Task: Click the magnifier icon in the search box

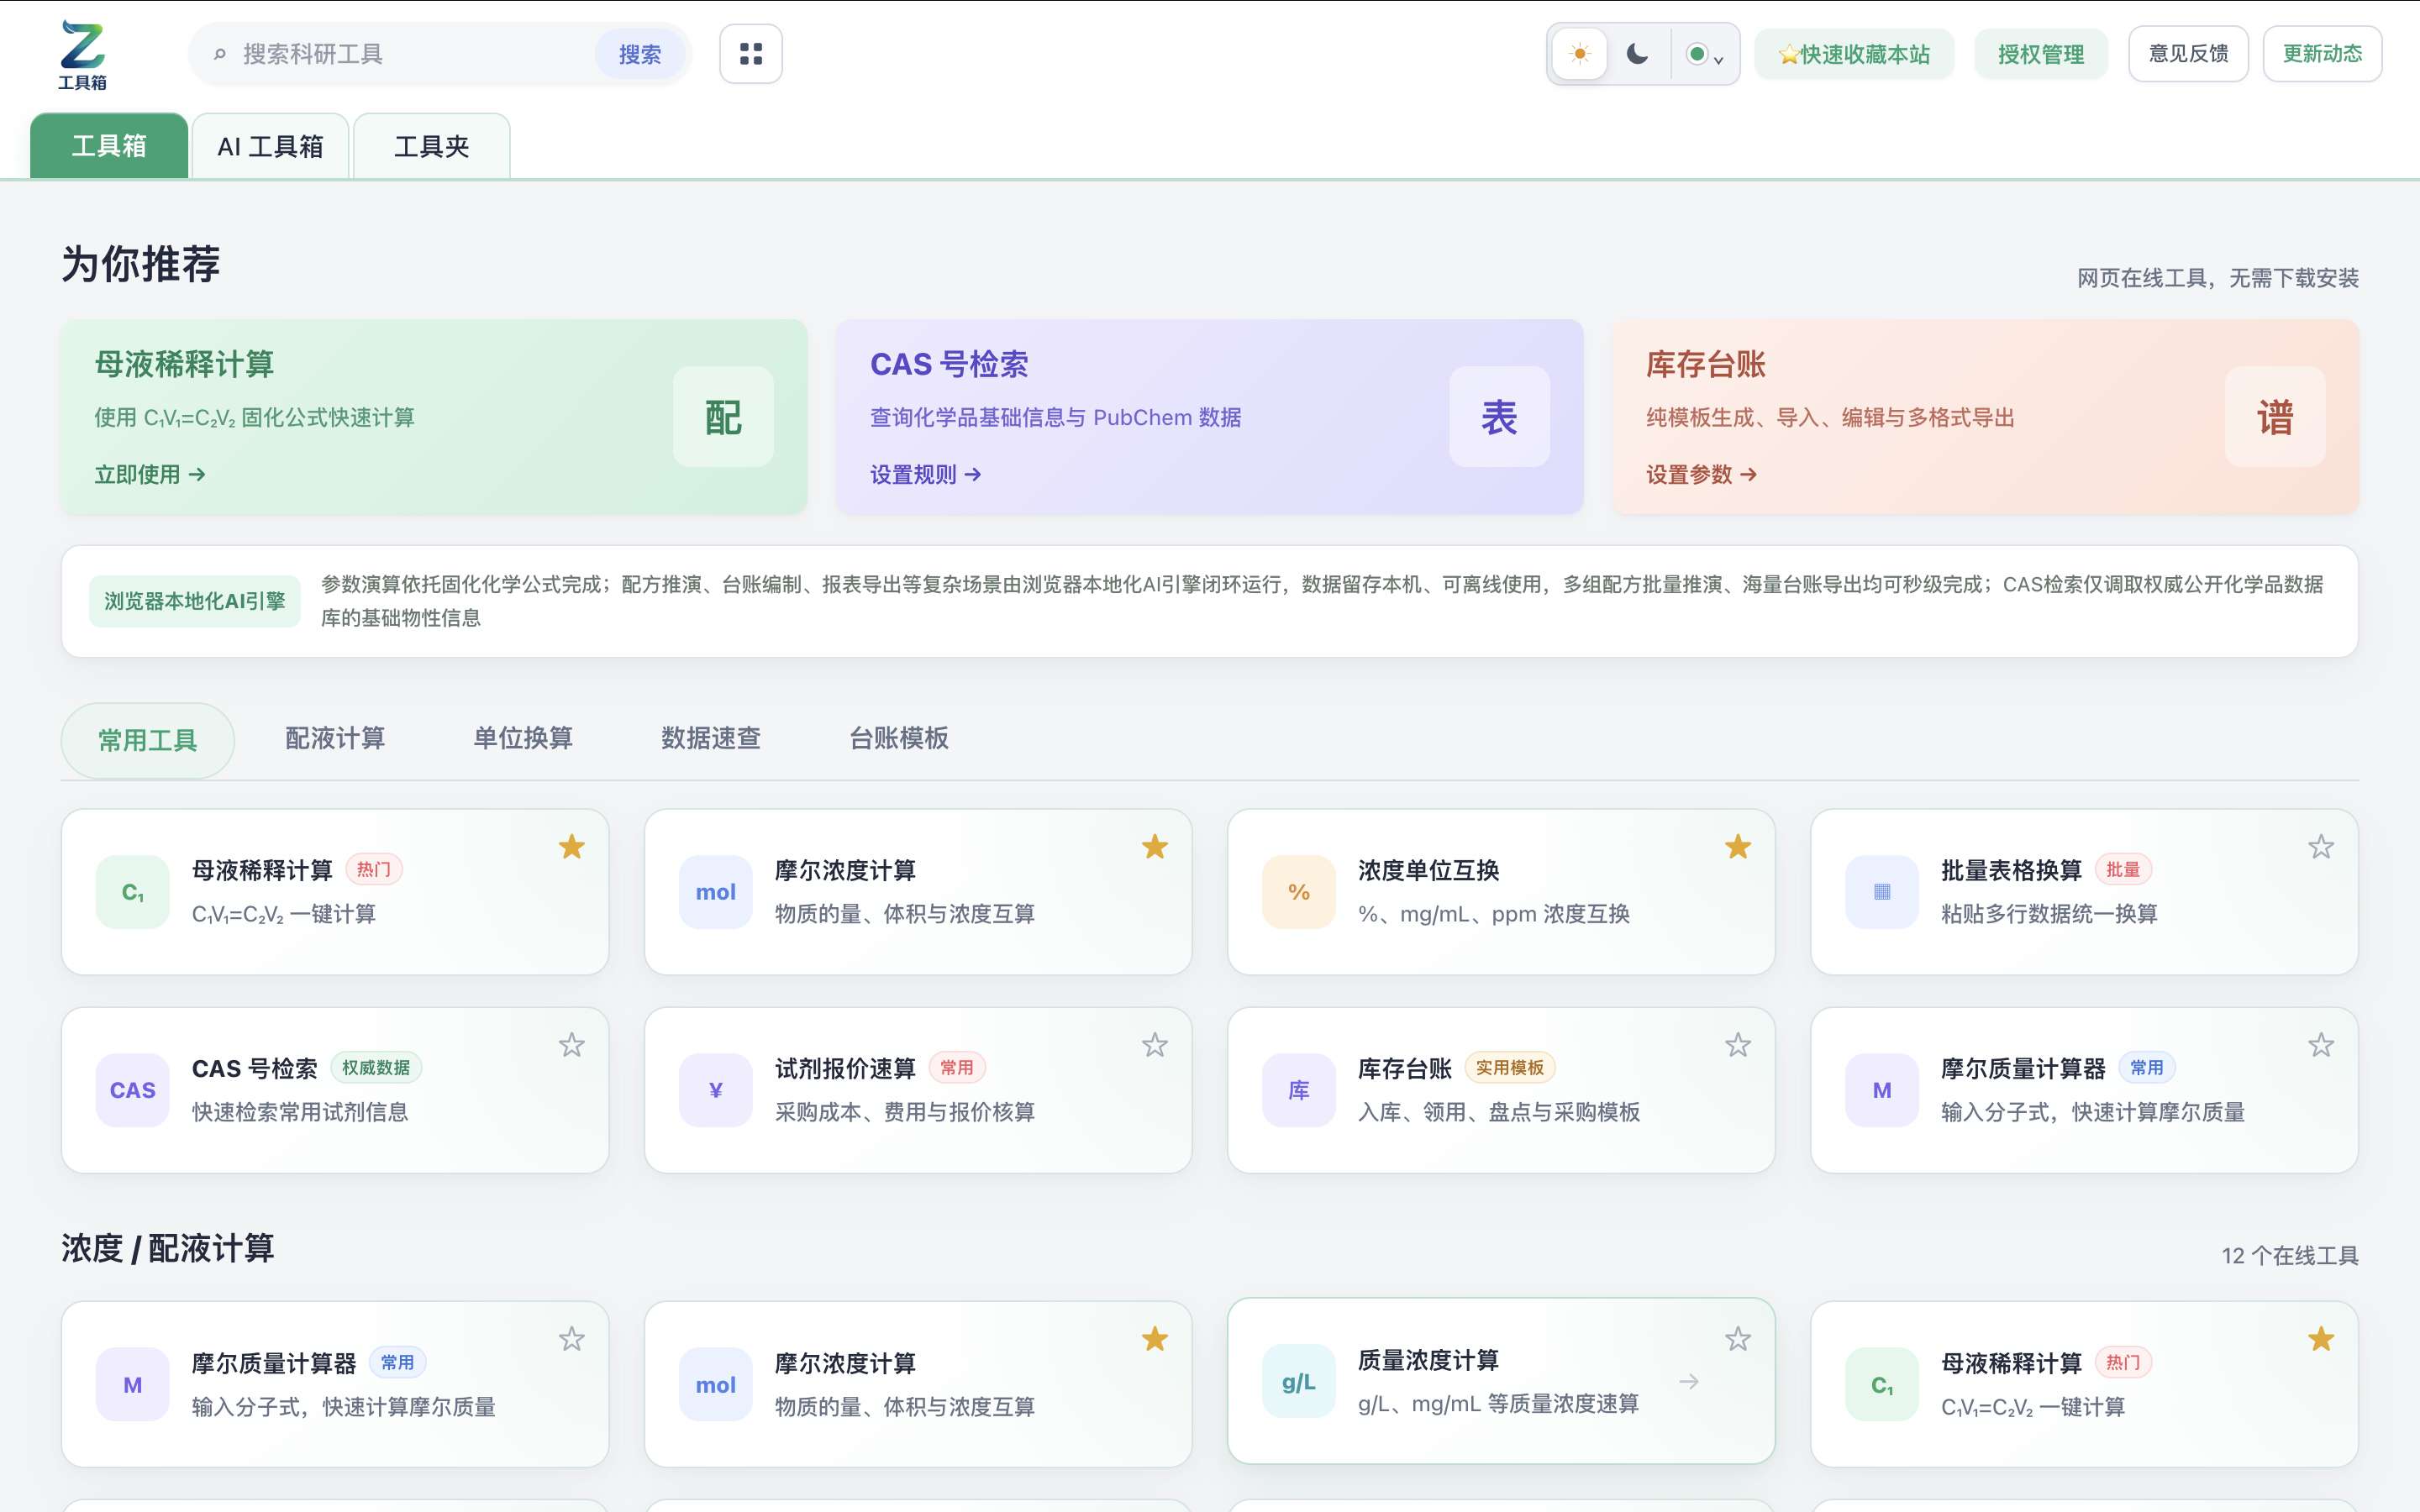Action: 220,54
